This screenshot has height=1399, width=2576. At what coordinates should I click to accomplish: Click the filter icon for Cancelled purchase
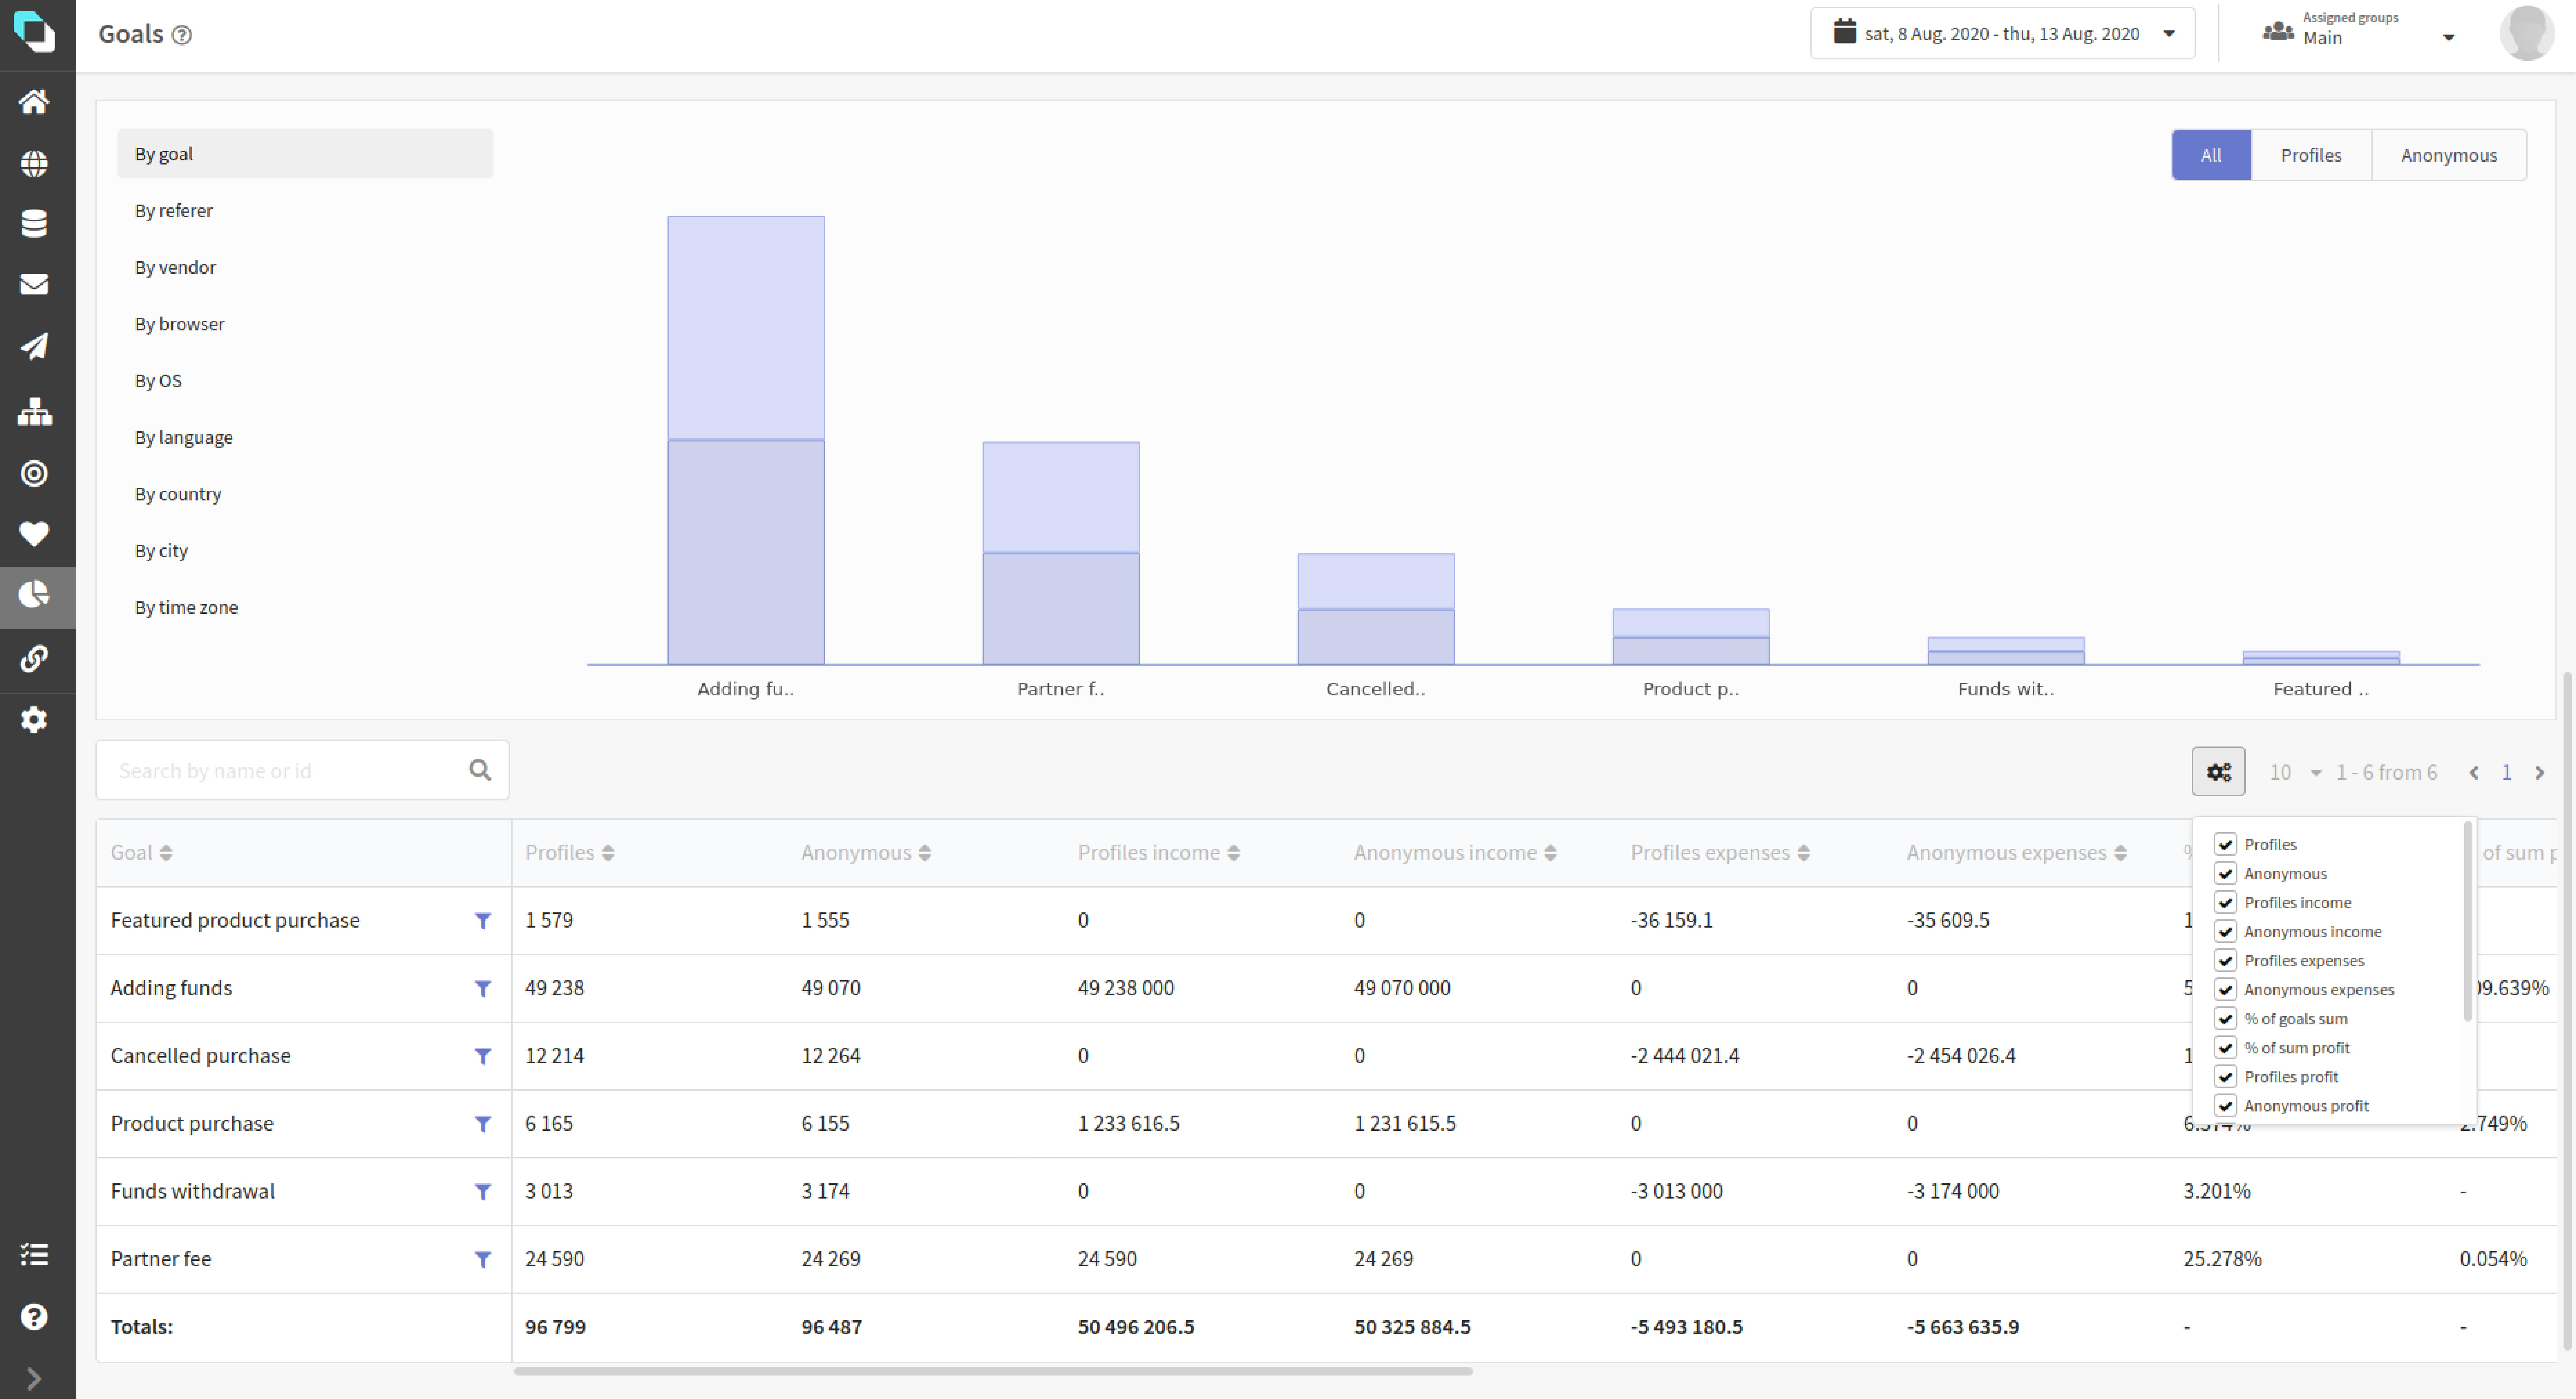(483, 1057)
